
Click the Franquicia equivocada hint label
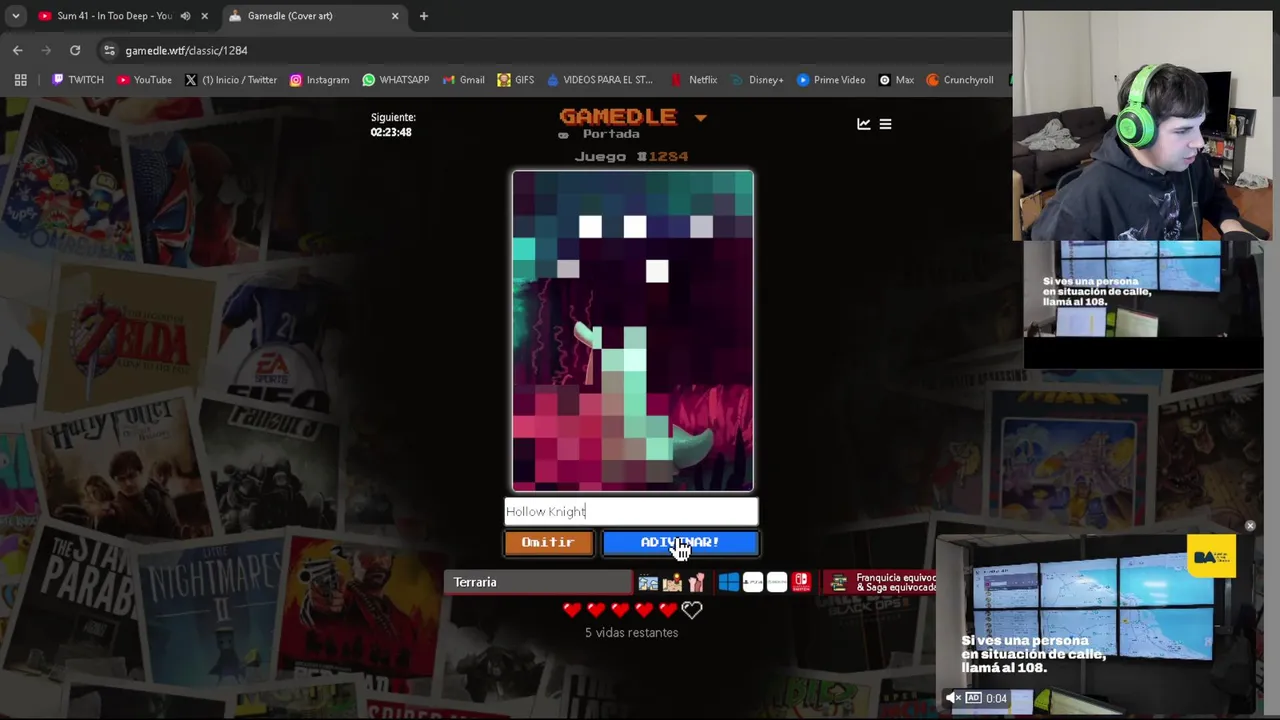[x=896, y=582]
